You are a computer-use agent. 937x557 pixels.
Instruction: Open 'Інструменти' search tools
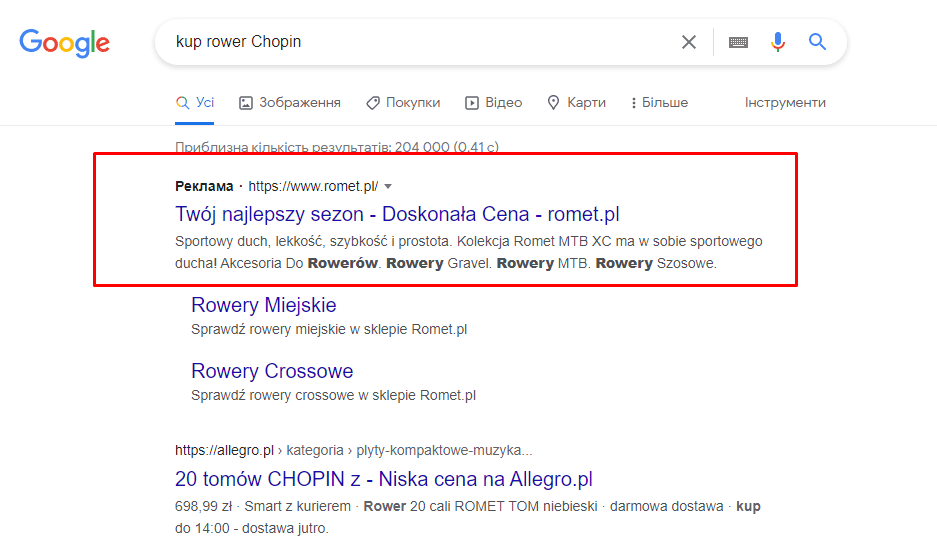785,103
